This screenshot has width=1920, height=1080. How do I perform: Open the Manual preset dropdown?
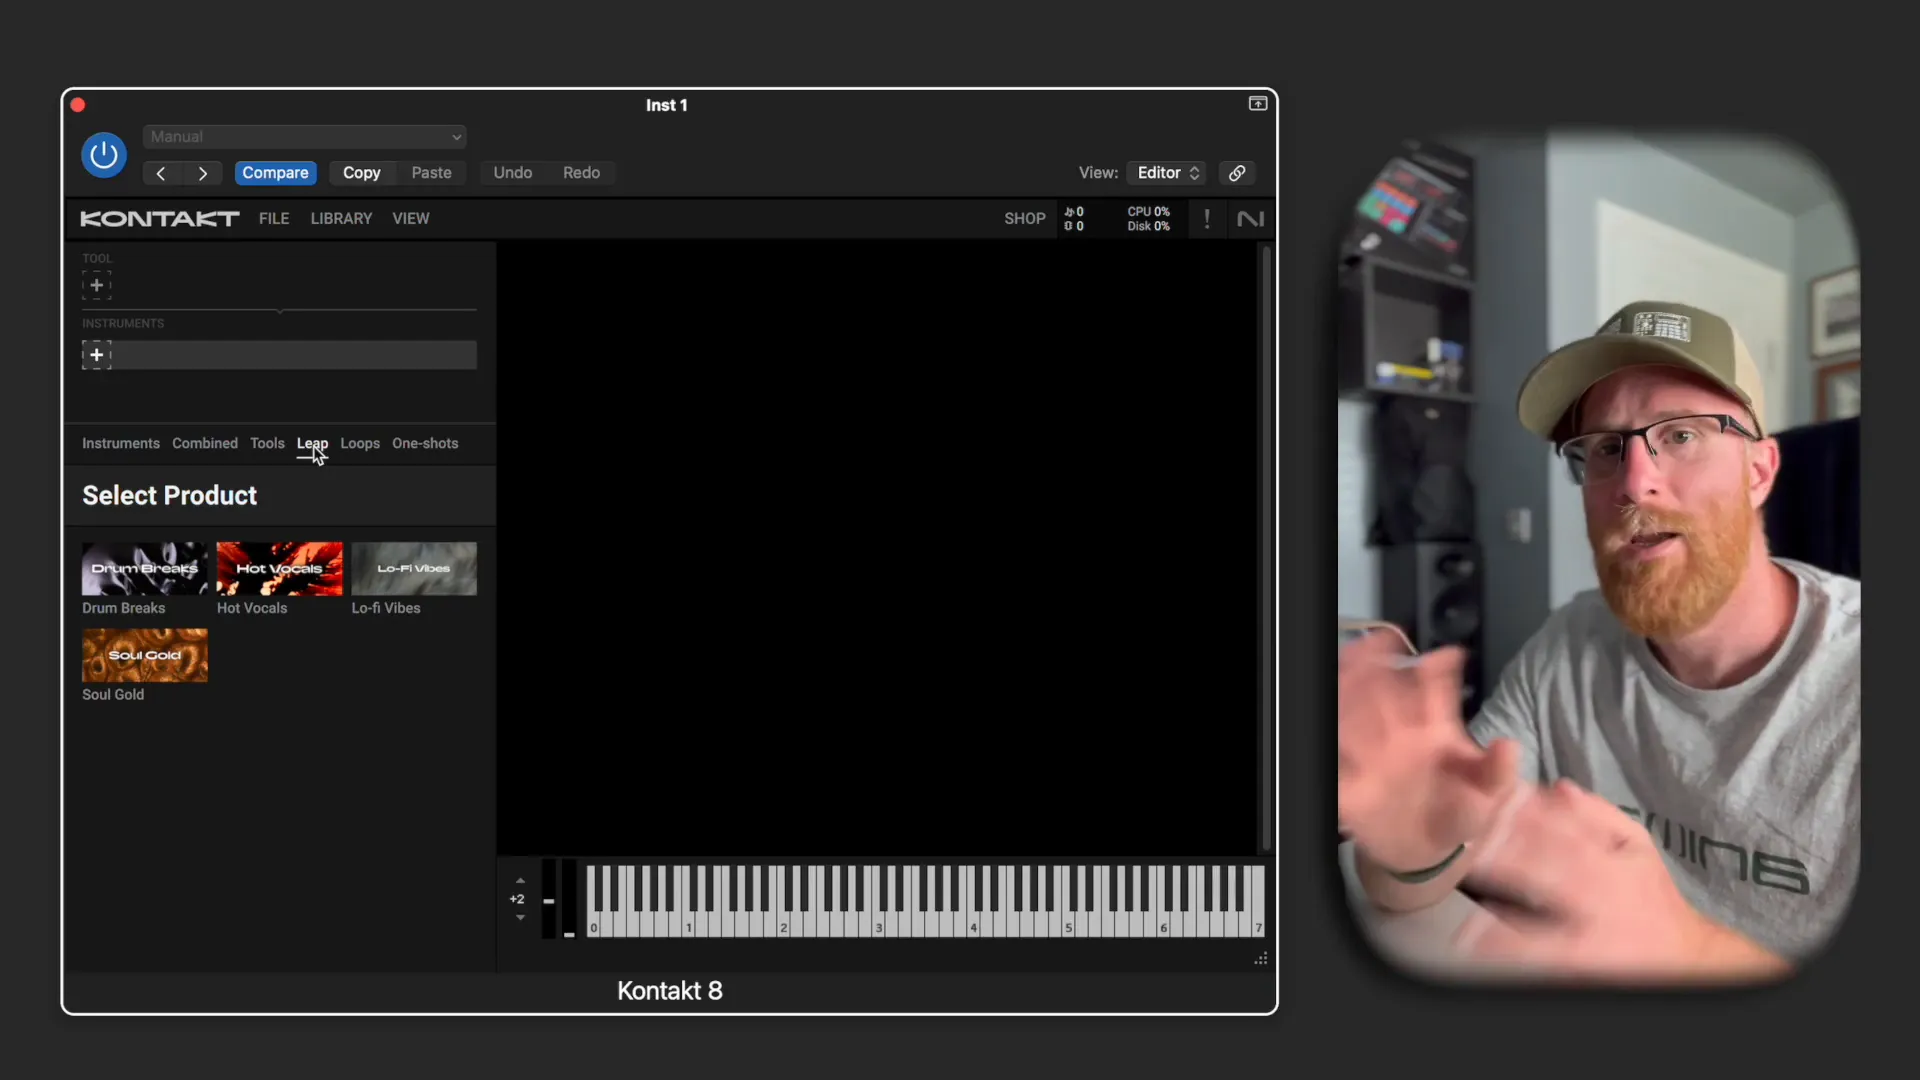tap(305, 137)
